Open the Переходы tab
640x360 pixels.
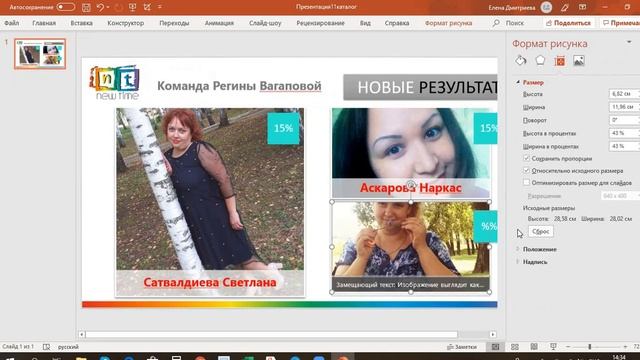click(x=174, y=23)
